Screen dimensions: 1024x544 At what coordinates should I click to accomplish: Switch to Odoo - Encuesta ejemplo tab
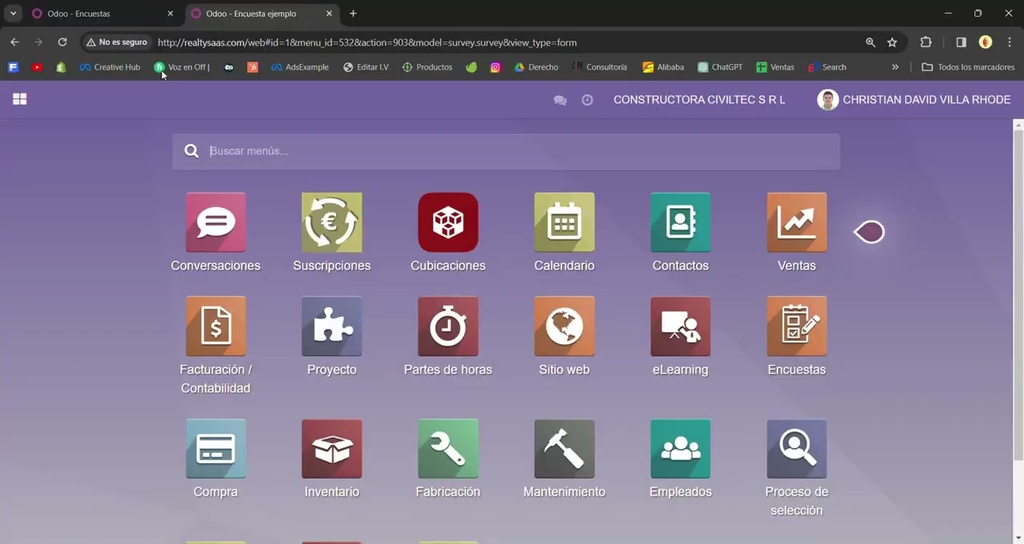coord(261,14)
